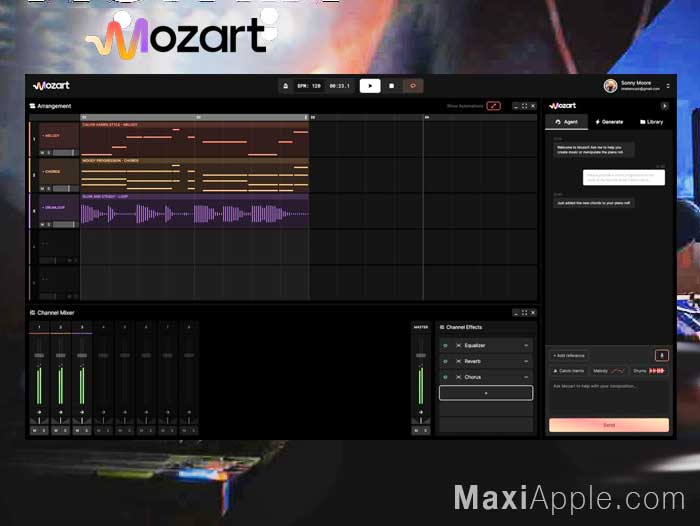Mute the Chords track in arrangement
Image resolution: width=700 pixels, height=526 pixels.
coord(43,189)
